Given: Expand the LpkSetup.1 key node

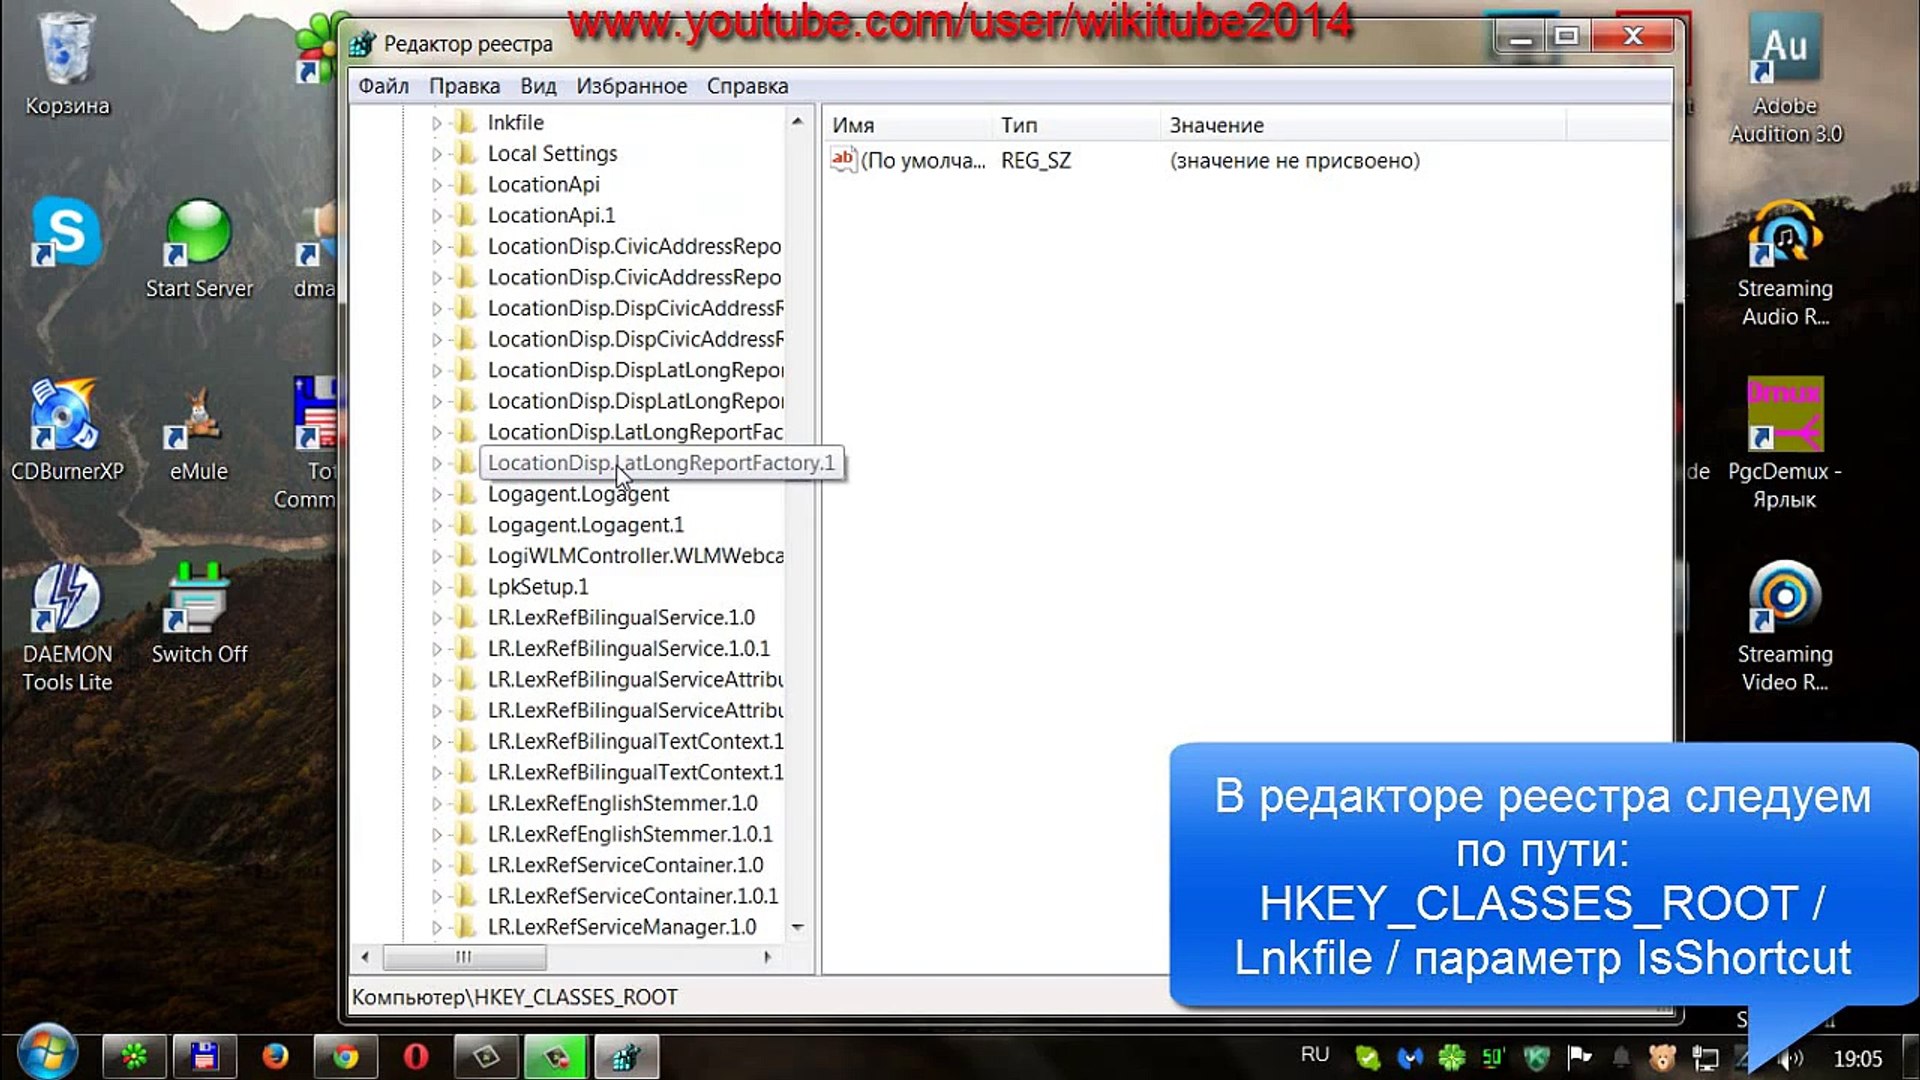Looking at the screenshot, I should coord(436,587).
